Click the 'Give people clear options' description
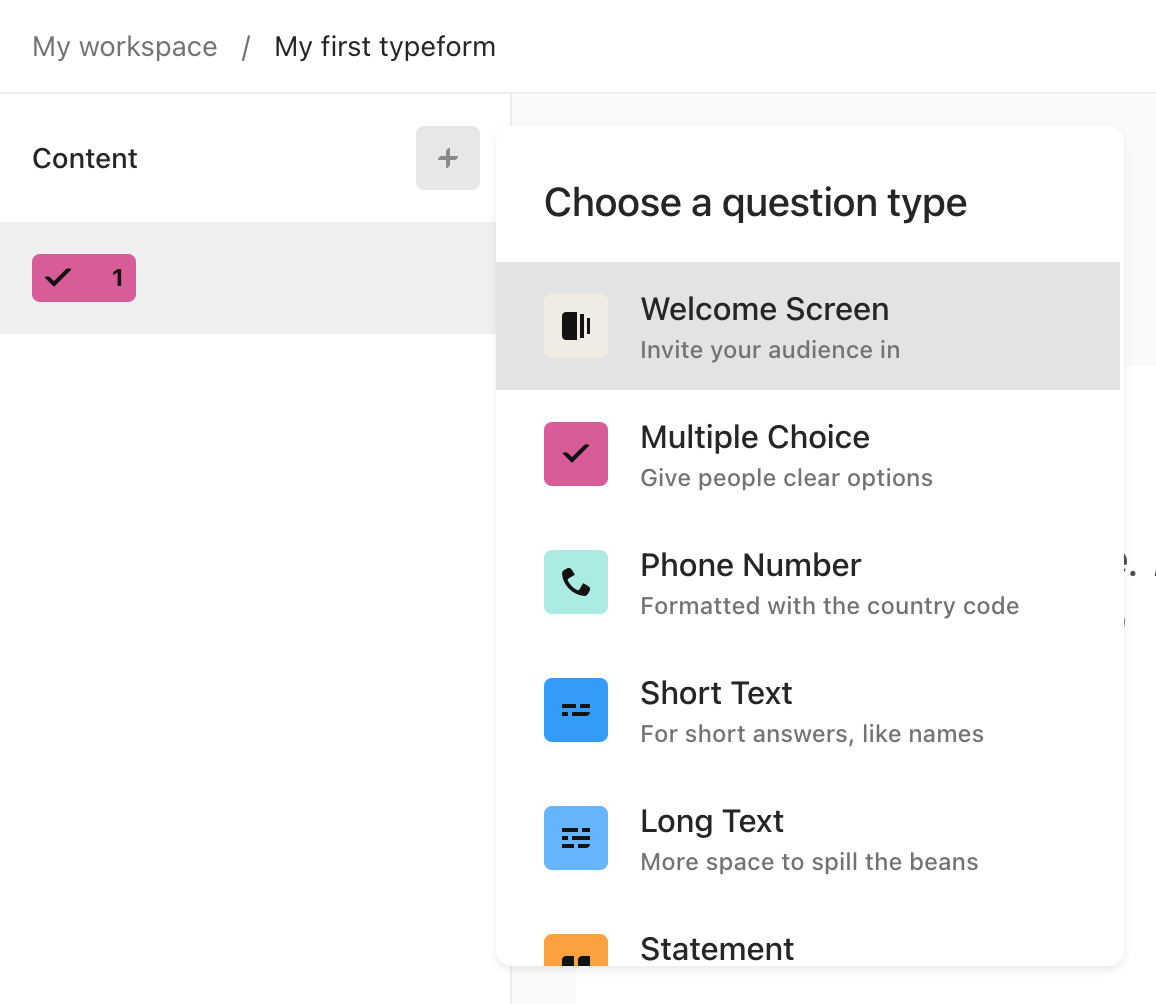Screen dimensions: 1156x1004 point(786,478)
